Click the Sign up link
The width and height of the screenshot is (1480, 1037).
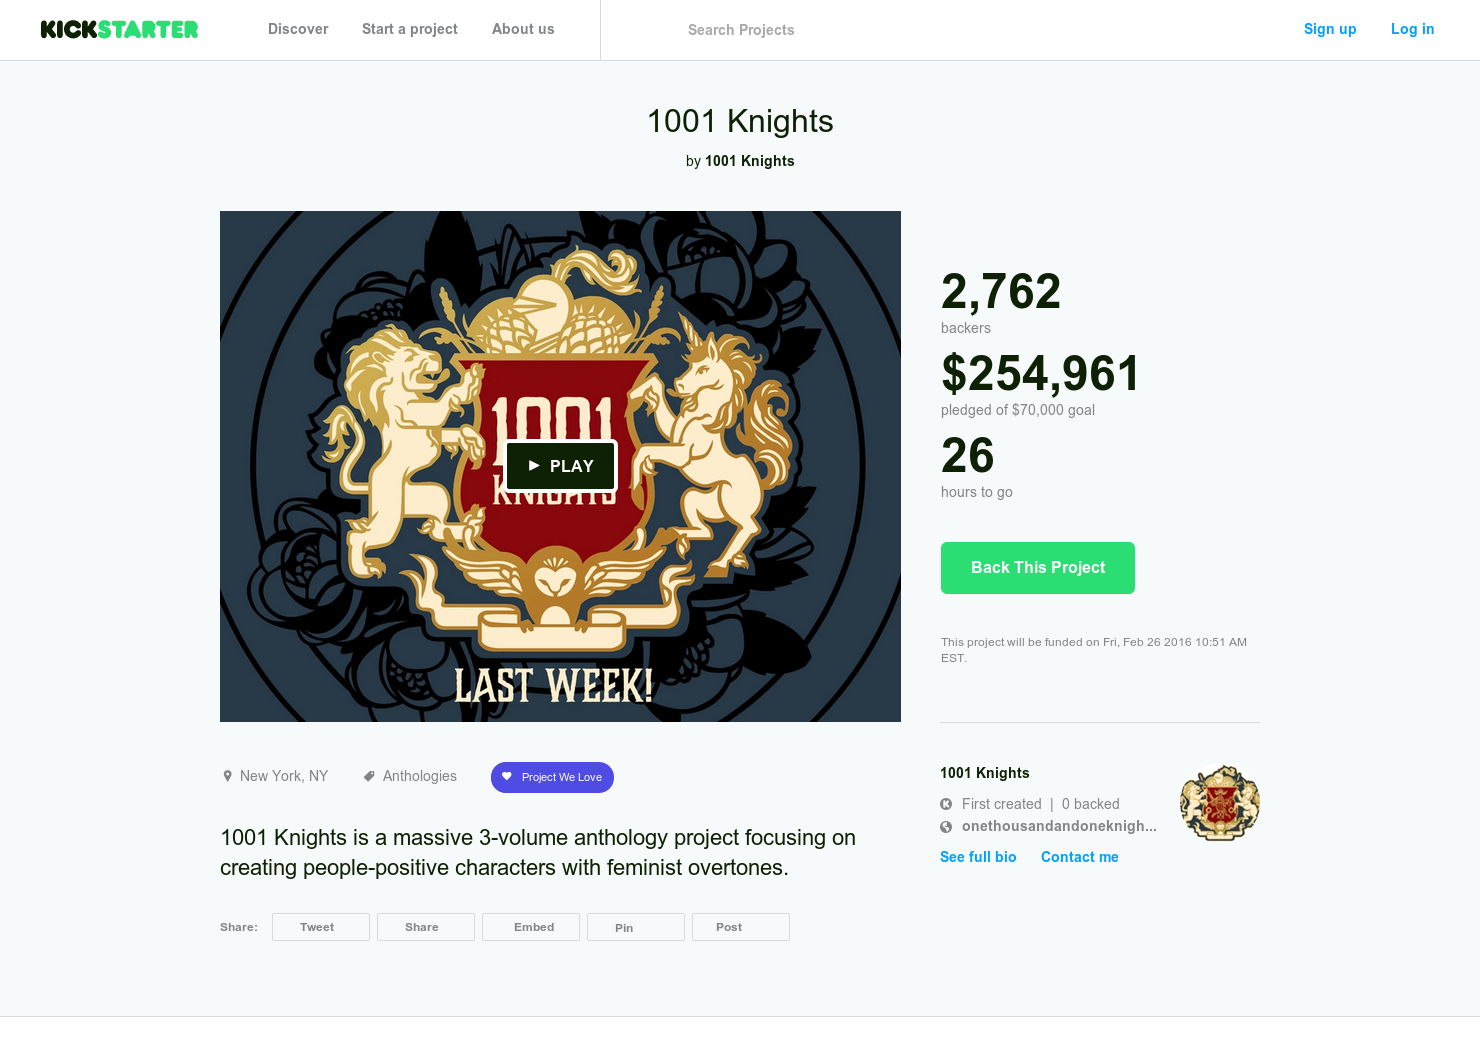[1330, 29]
